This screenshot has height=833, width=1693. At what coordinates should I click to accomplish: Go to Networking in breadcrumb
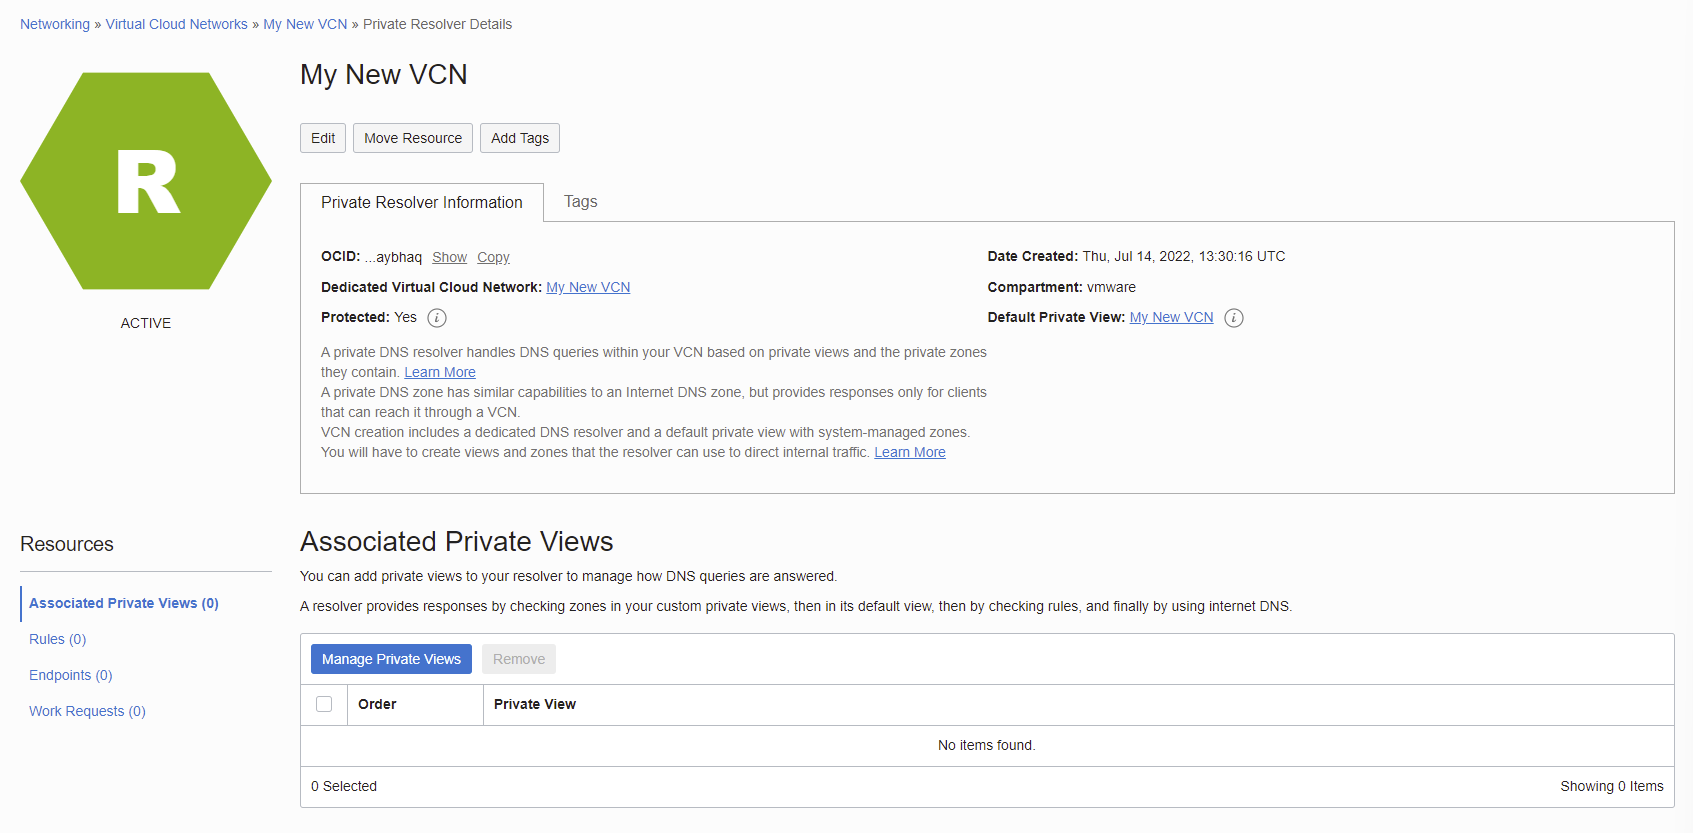click(x=55, y=24)
